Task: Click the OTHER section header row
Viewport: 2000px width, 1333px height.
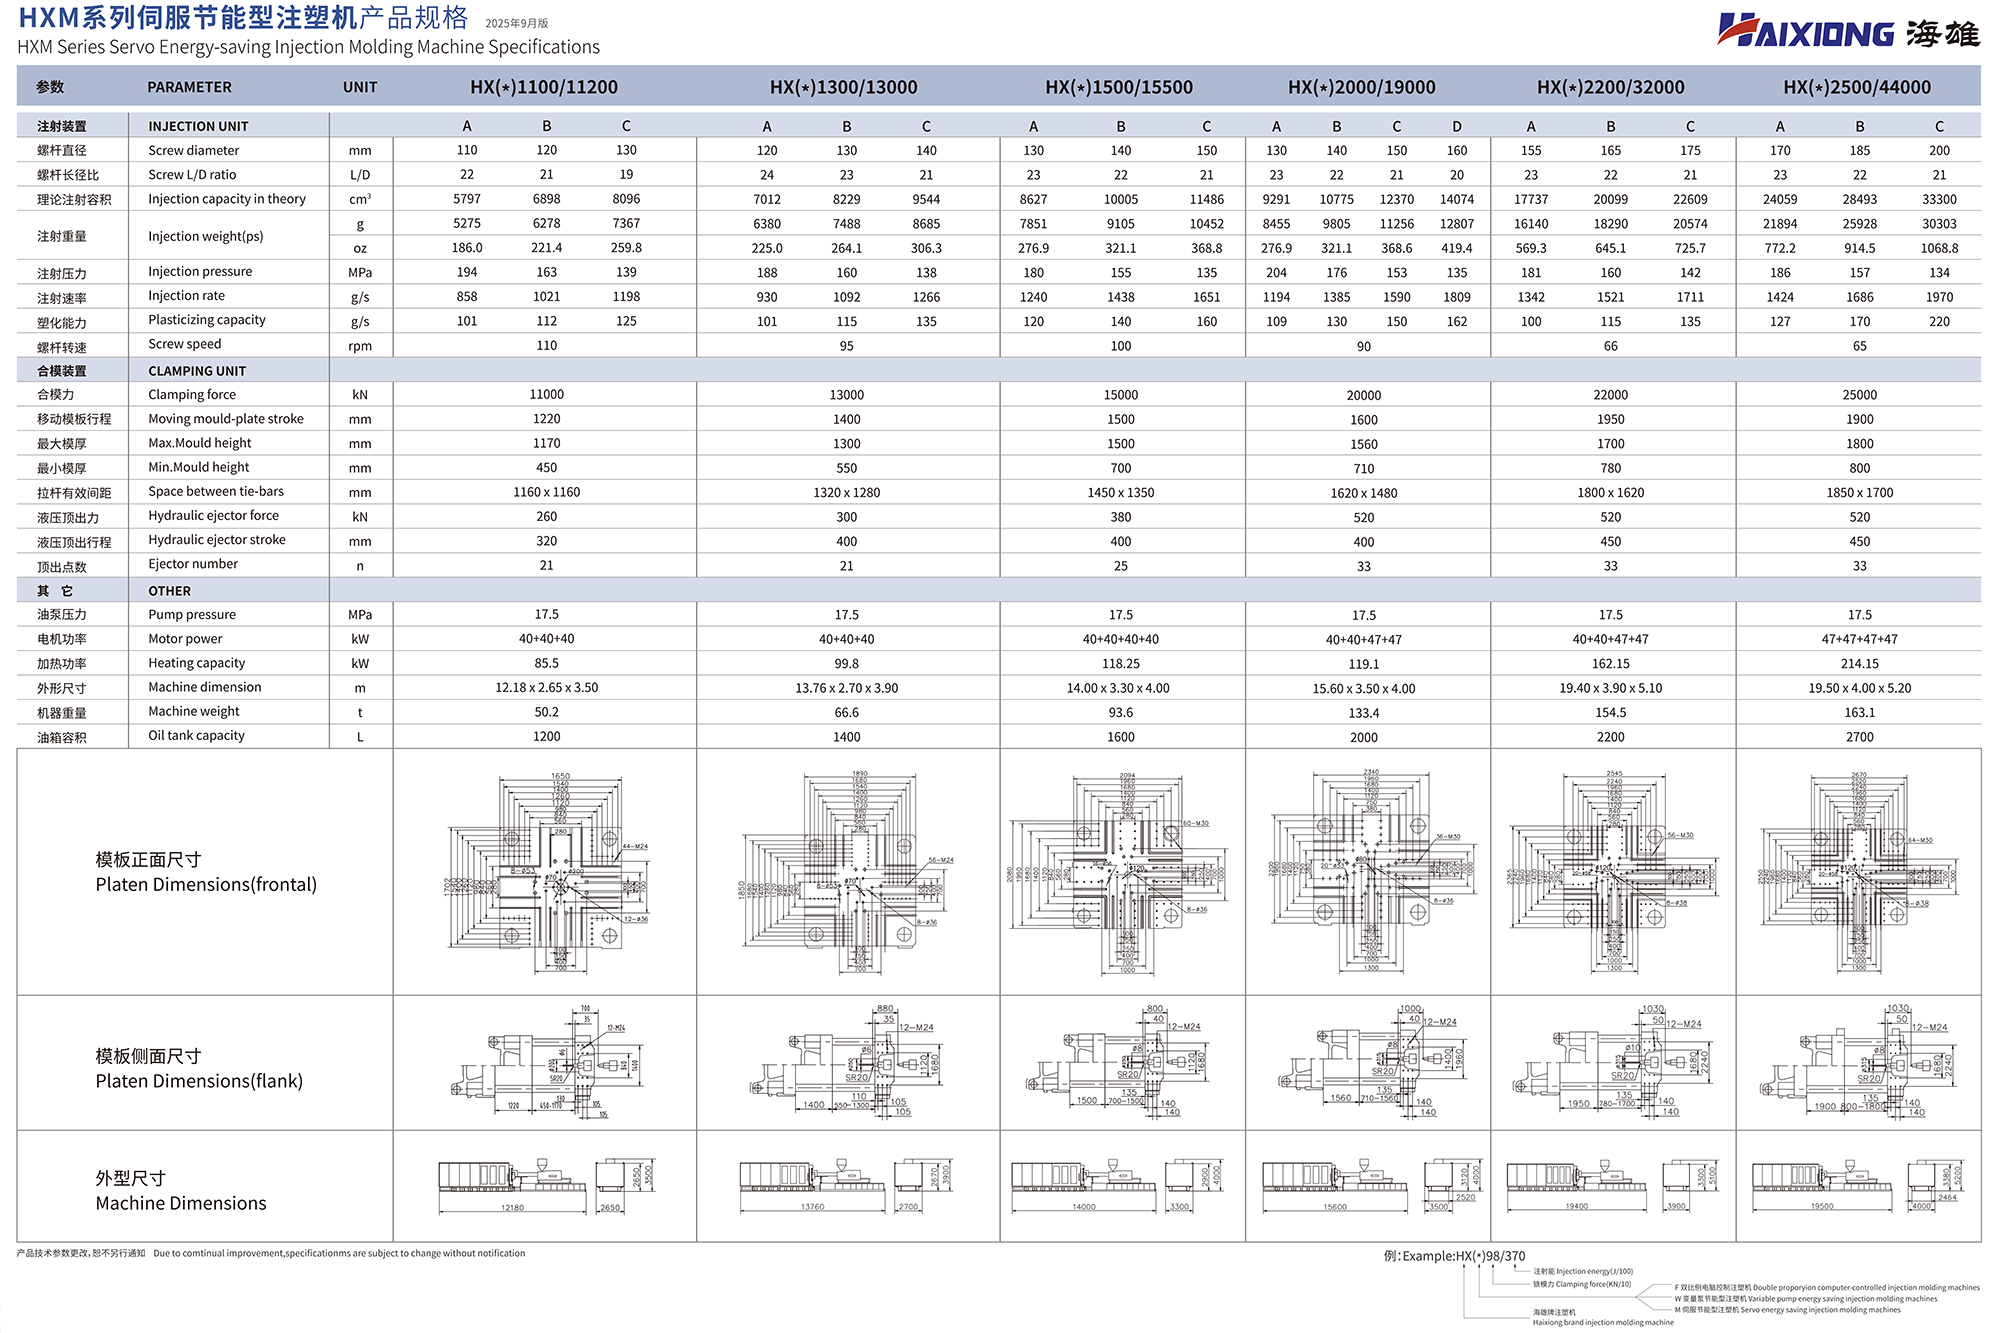Action: click(x=170, y=591)
